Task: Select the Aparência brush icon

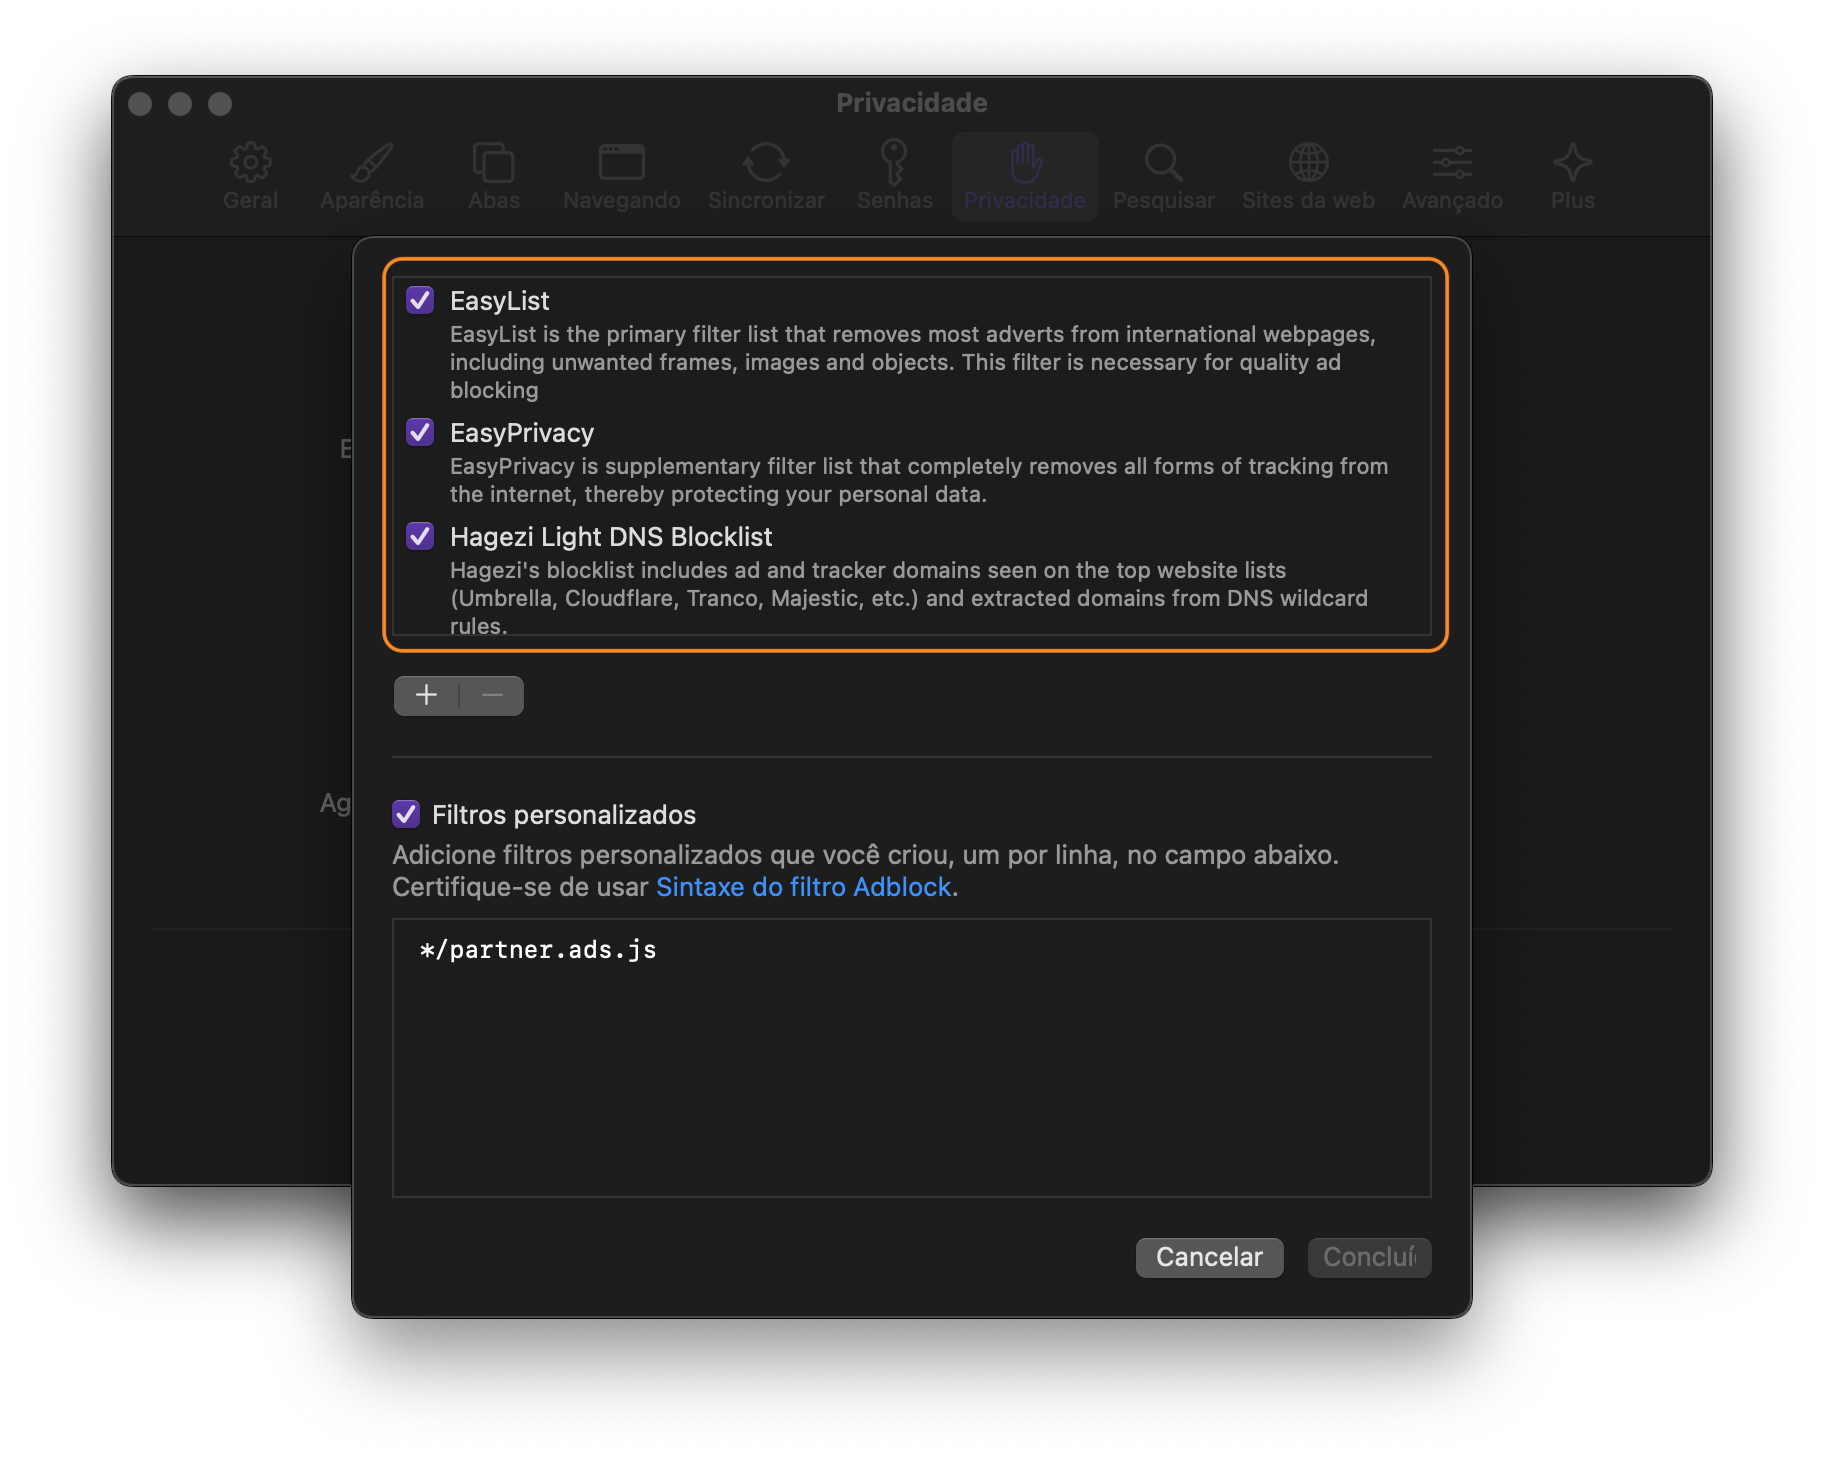Action: (372, 163)
